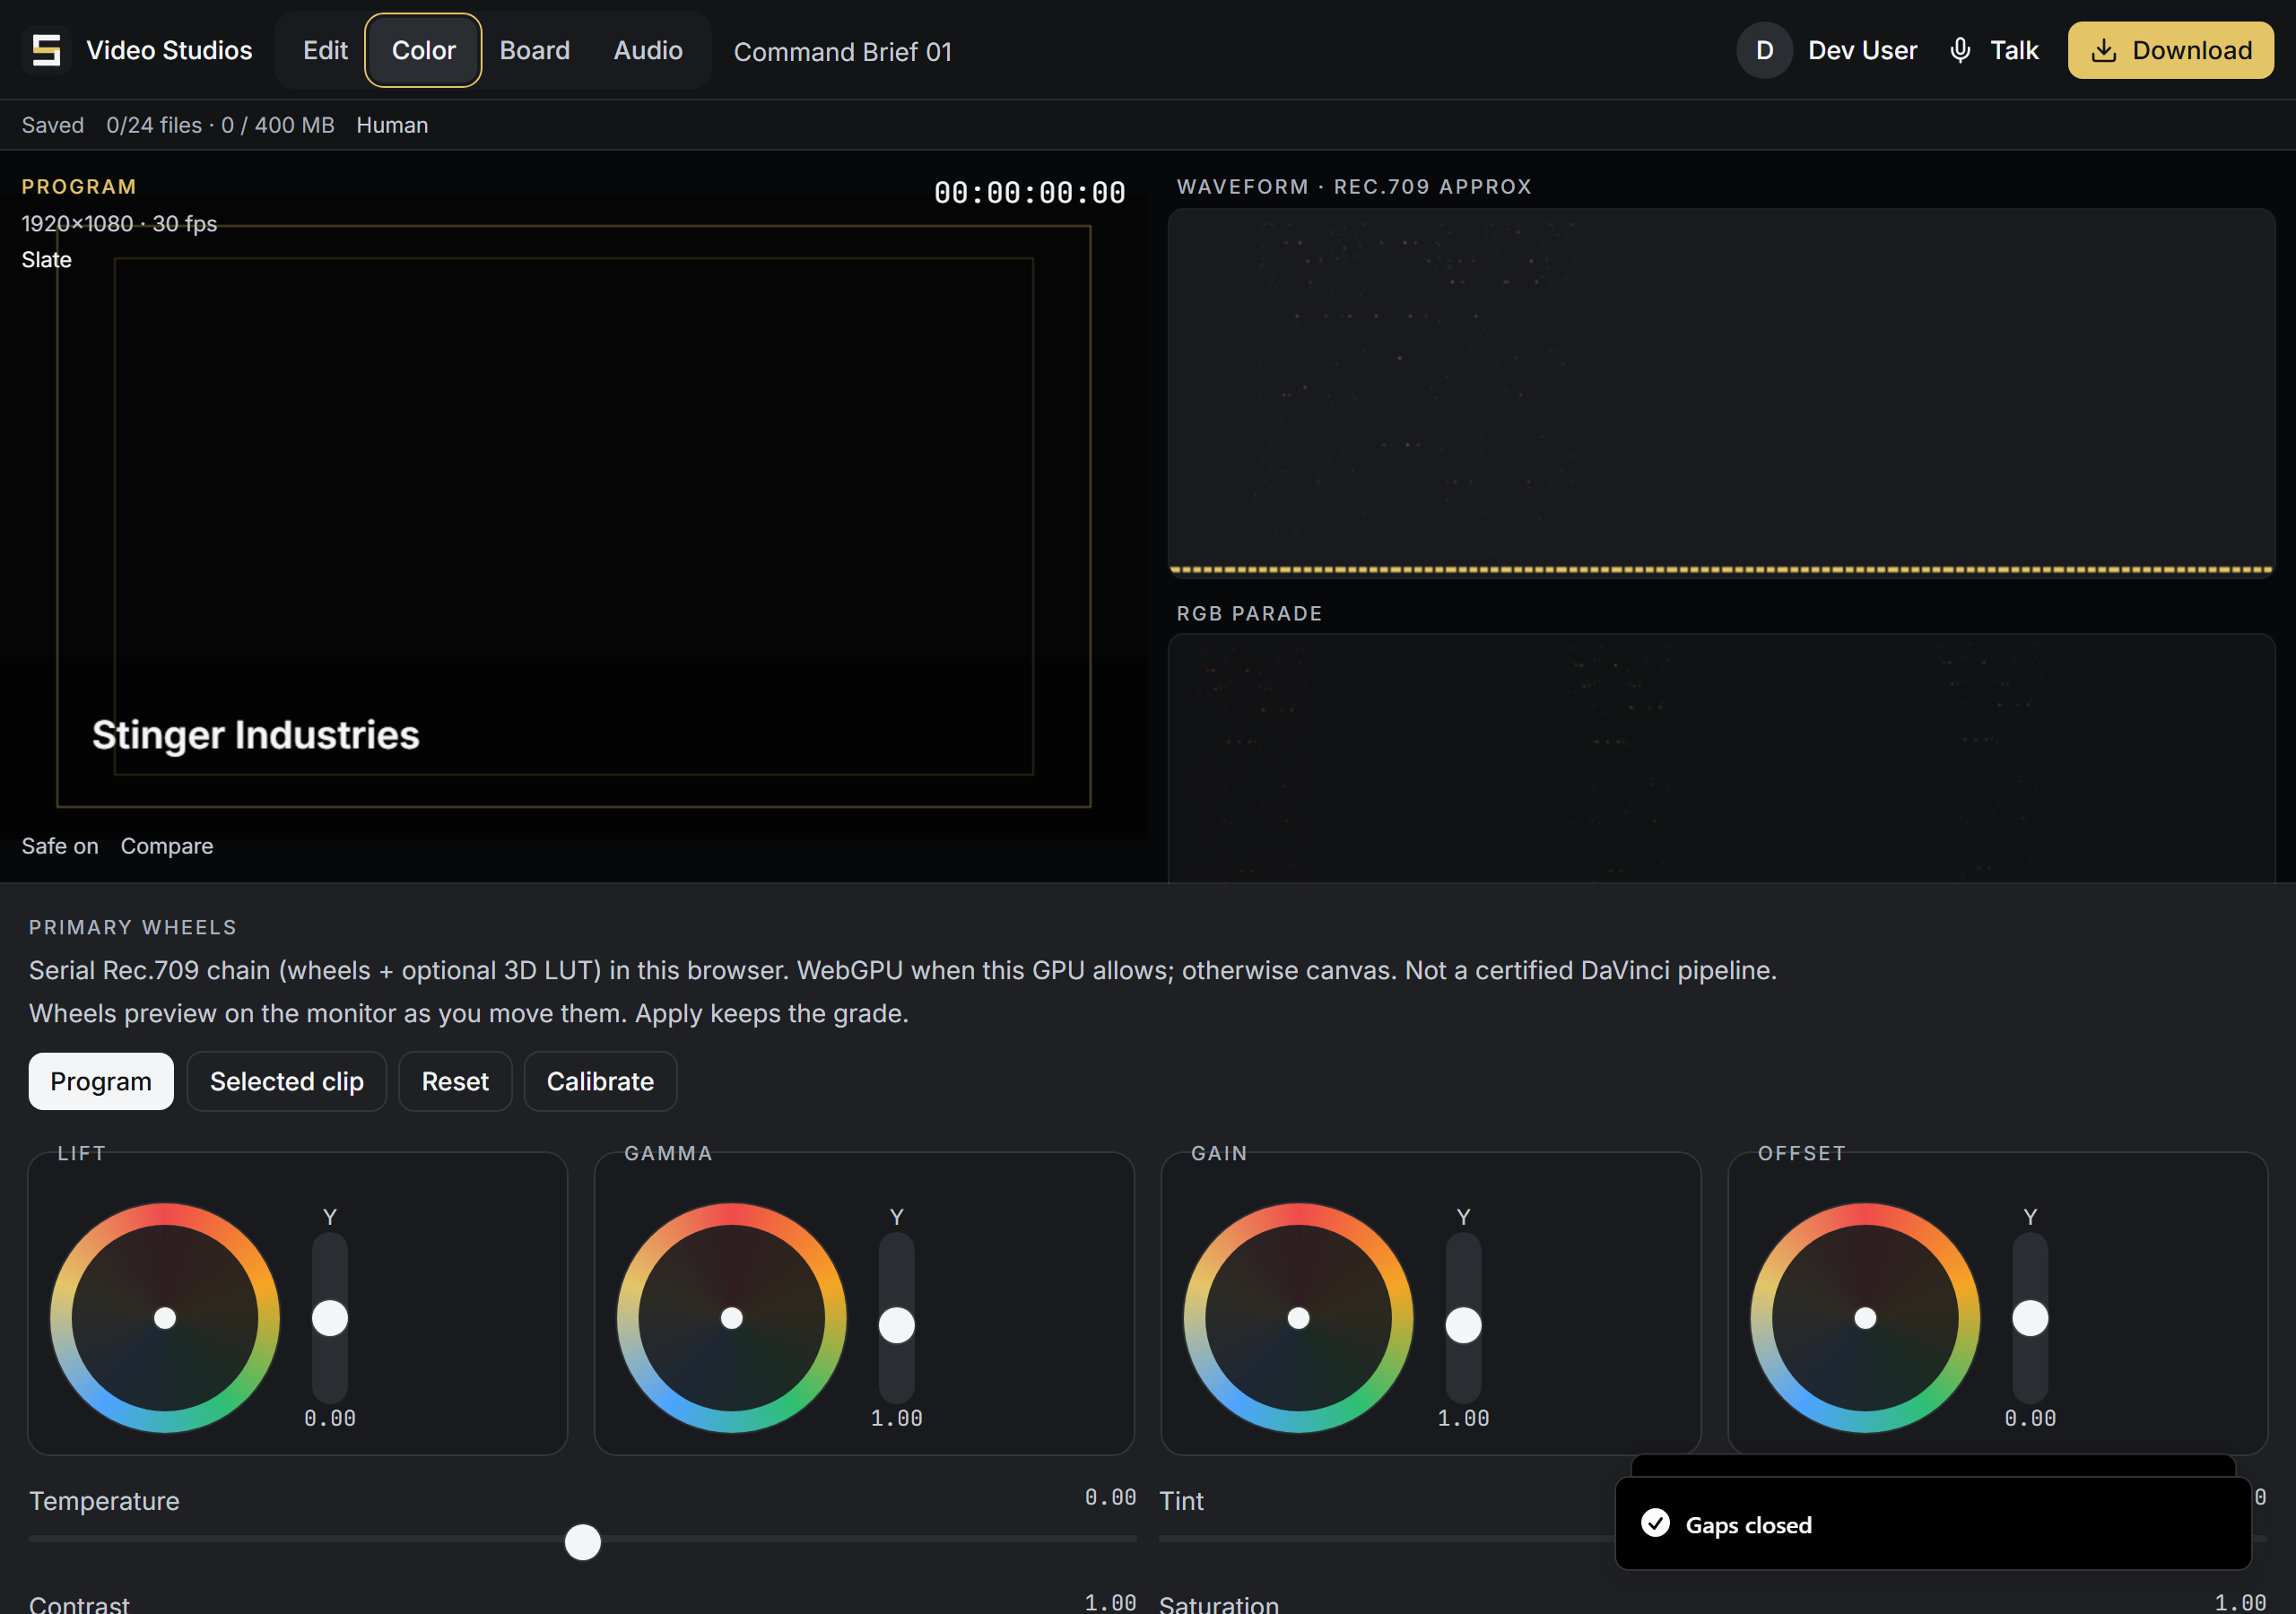Image resolution: width=2296 pixels, height=1614 pixels.
Task: Click the Download button
Action: [x=2170, y=50]
